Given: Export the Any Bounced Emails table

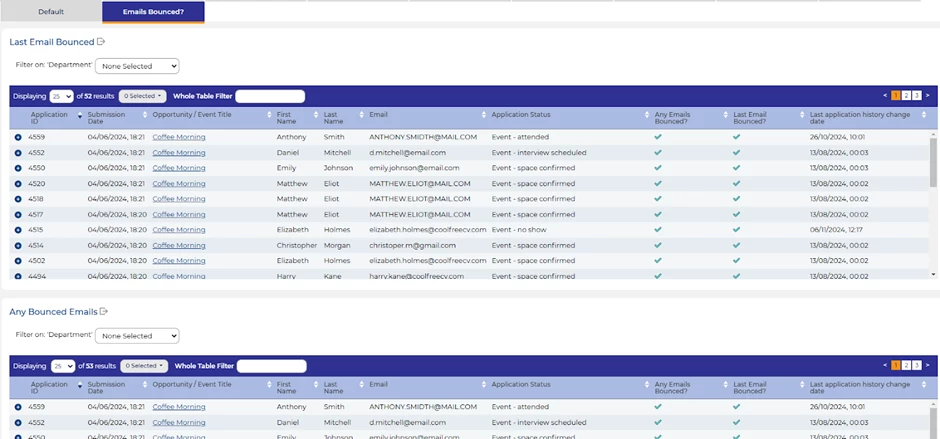Looking at the screenshot, I should [104, 311].
